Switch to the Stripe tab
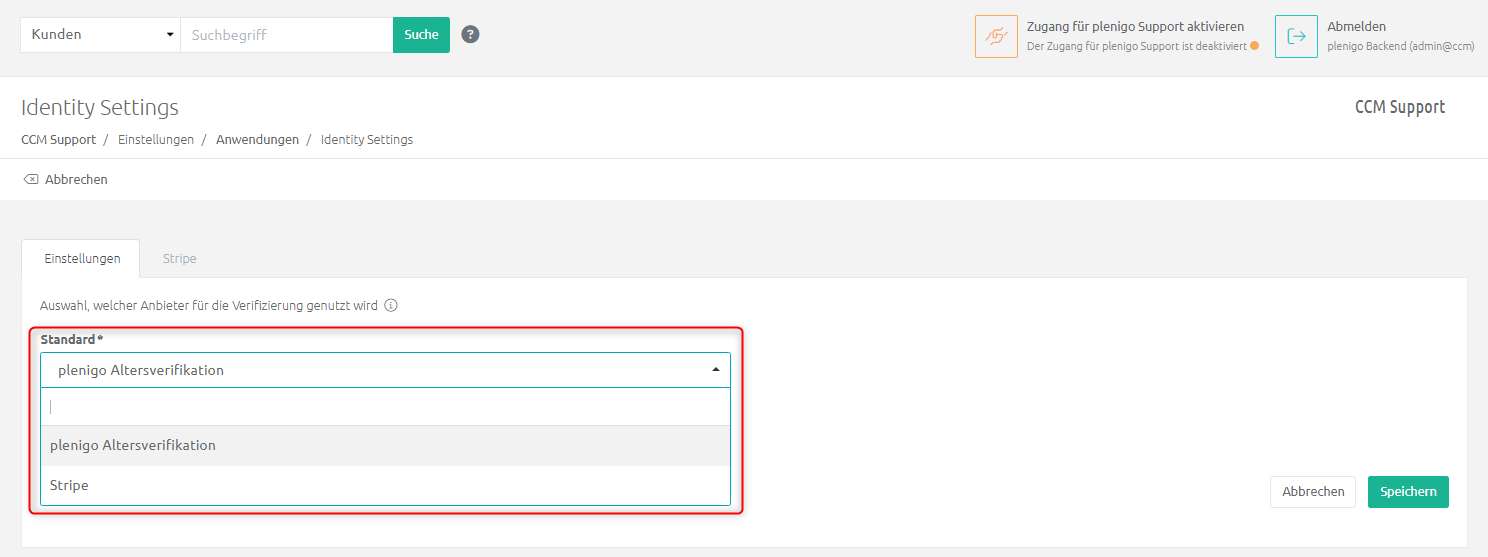Image resolution: width=1488 pixels, height=557 pixels. [180, 259]
